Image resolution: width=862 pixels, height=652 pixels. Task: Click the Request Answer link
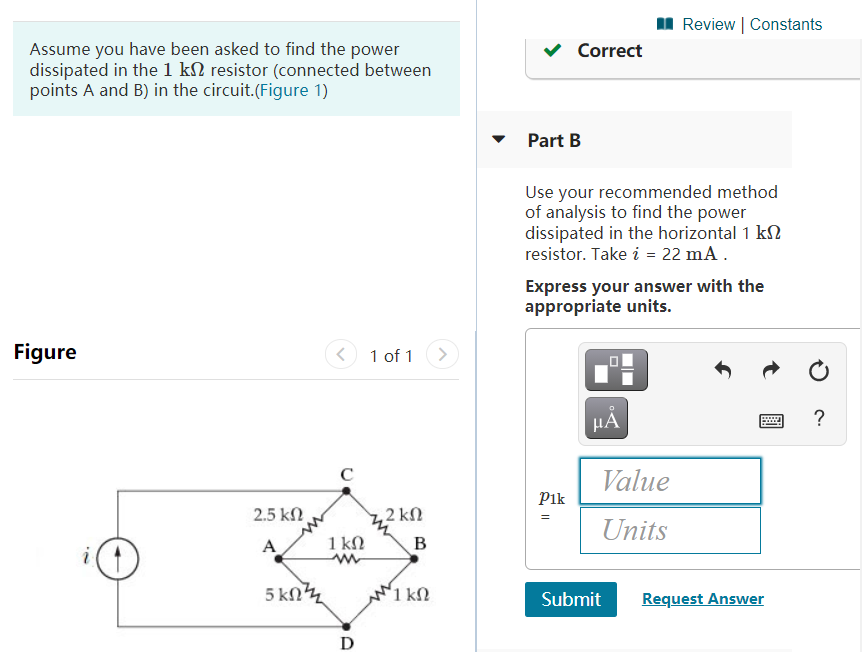(x=702, y=598)
